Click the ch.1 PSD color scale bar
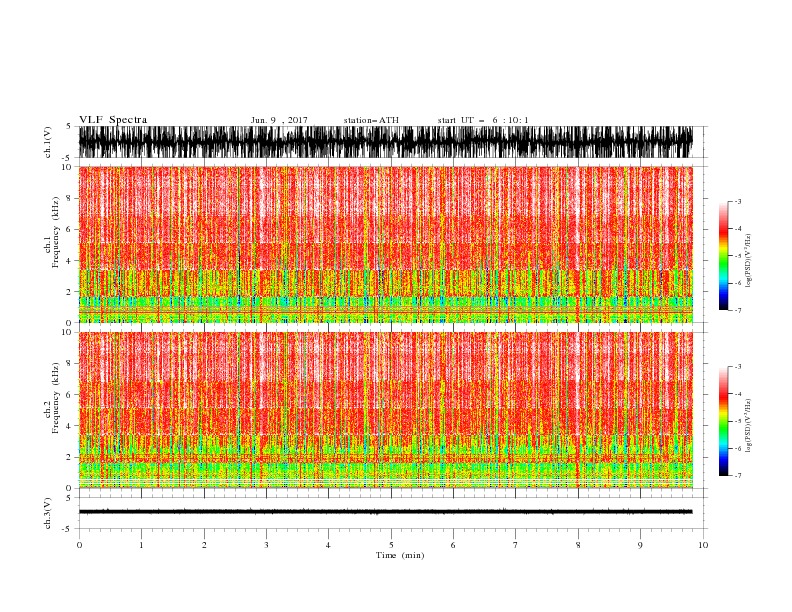The width and height of the screenshot is (792, 612). (723, 255)
